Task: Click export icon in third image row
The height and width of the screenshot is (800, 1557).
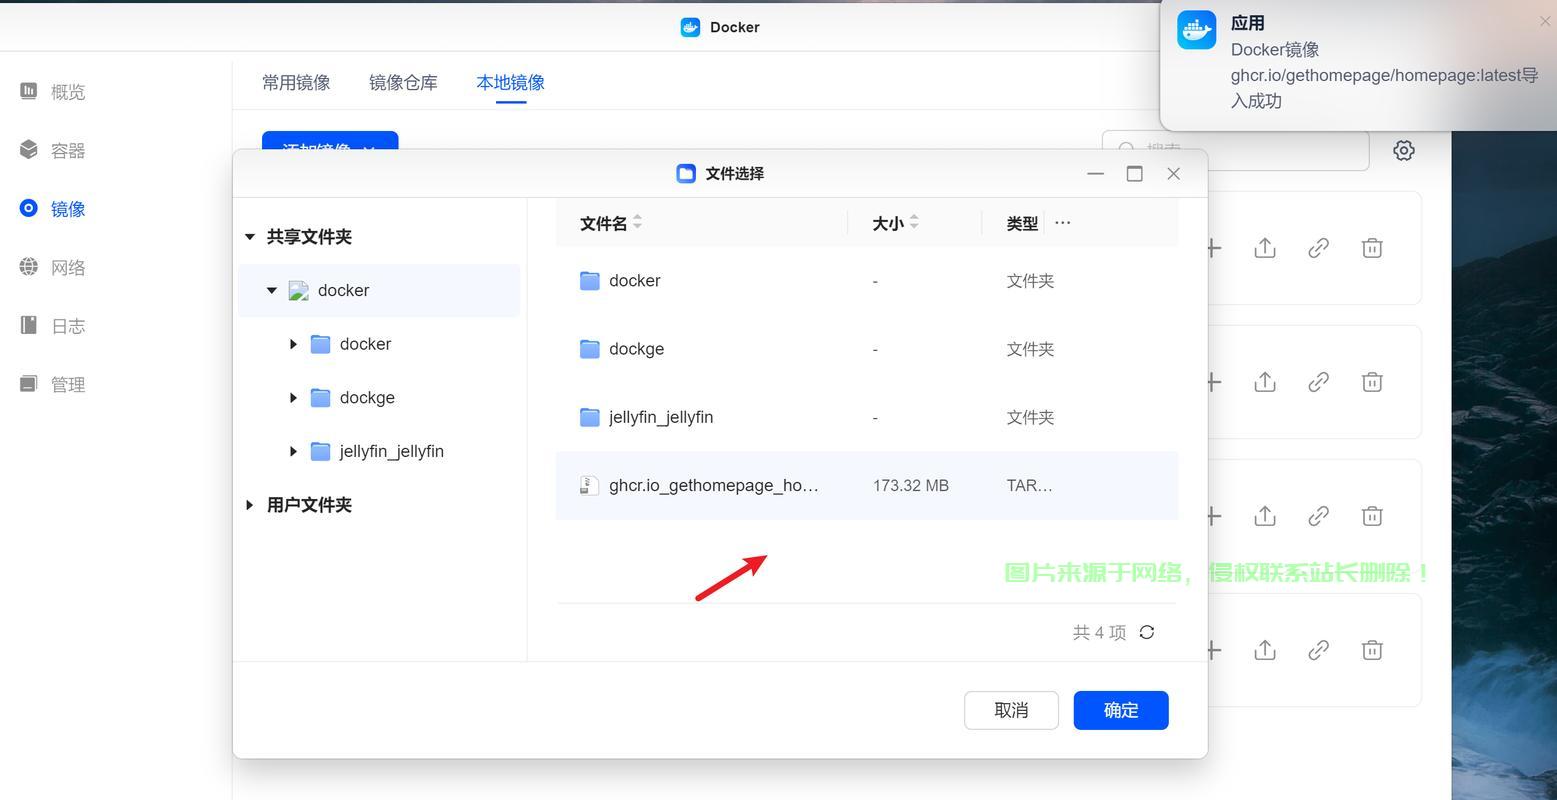Action: (1265, 516)
